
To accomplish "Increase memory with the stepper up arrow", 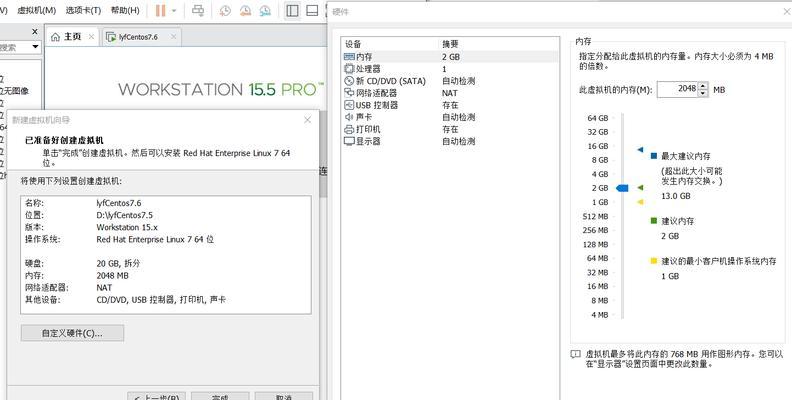I will pyautogui.click(x=703, y=85).
